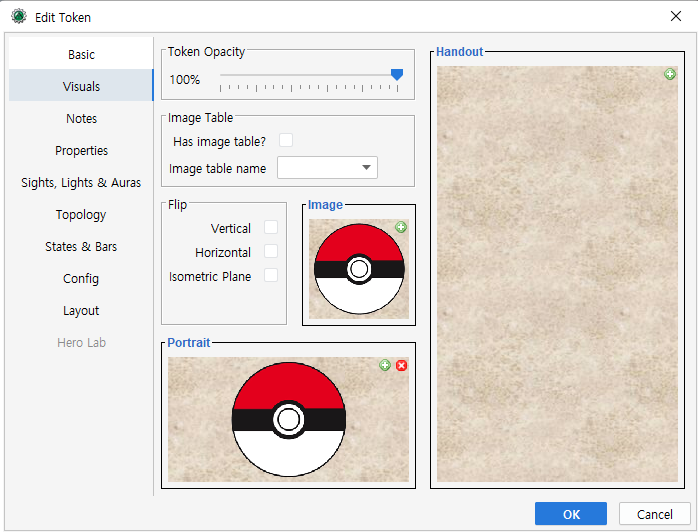Select the Config tab
The width and height of the screenshot is (698, 532).
pyautogui.click(x=81, y=279)
